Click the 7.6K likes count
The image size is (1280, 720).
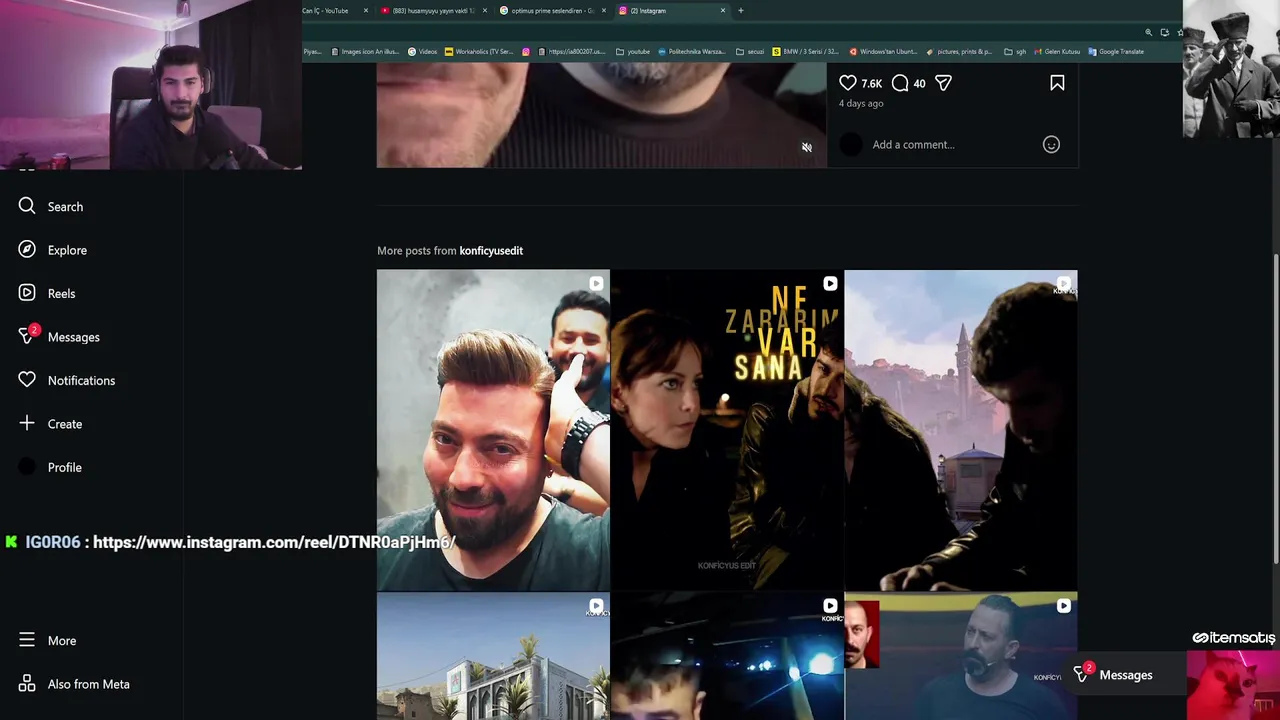tap(872, 83)
